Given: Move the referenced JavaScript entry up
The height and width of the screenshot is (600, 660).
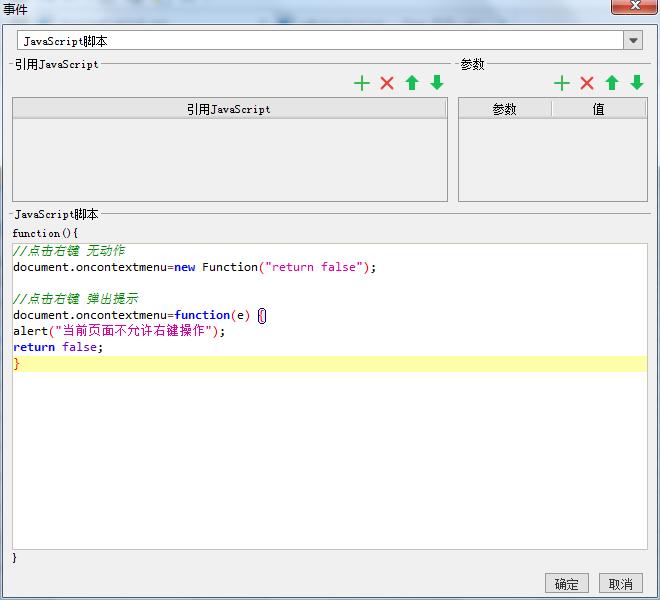Looking at the screenshot, I should (412, 83).
